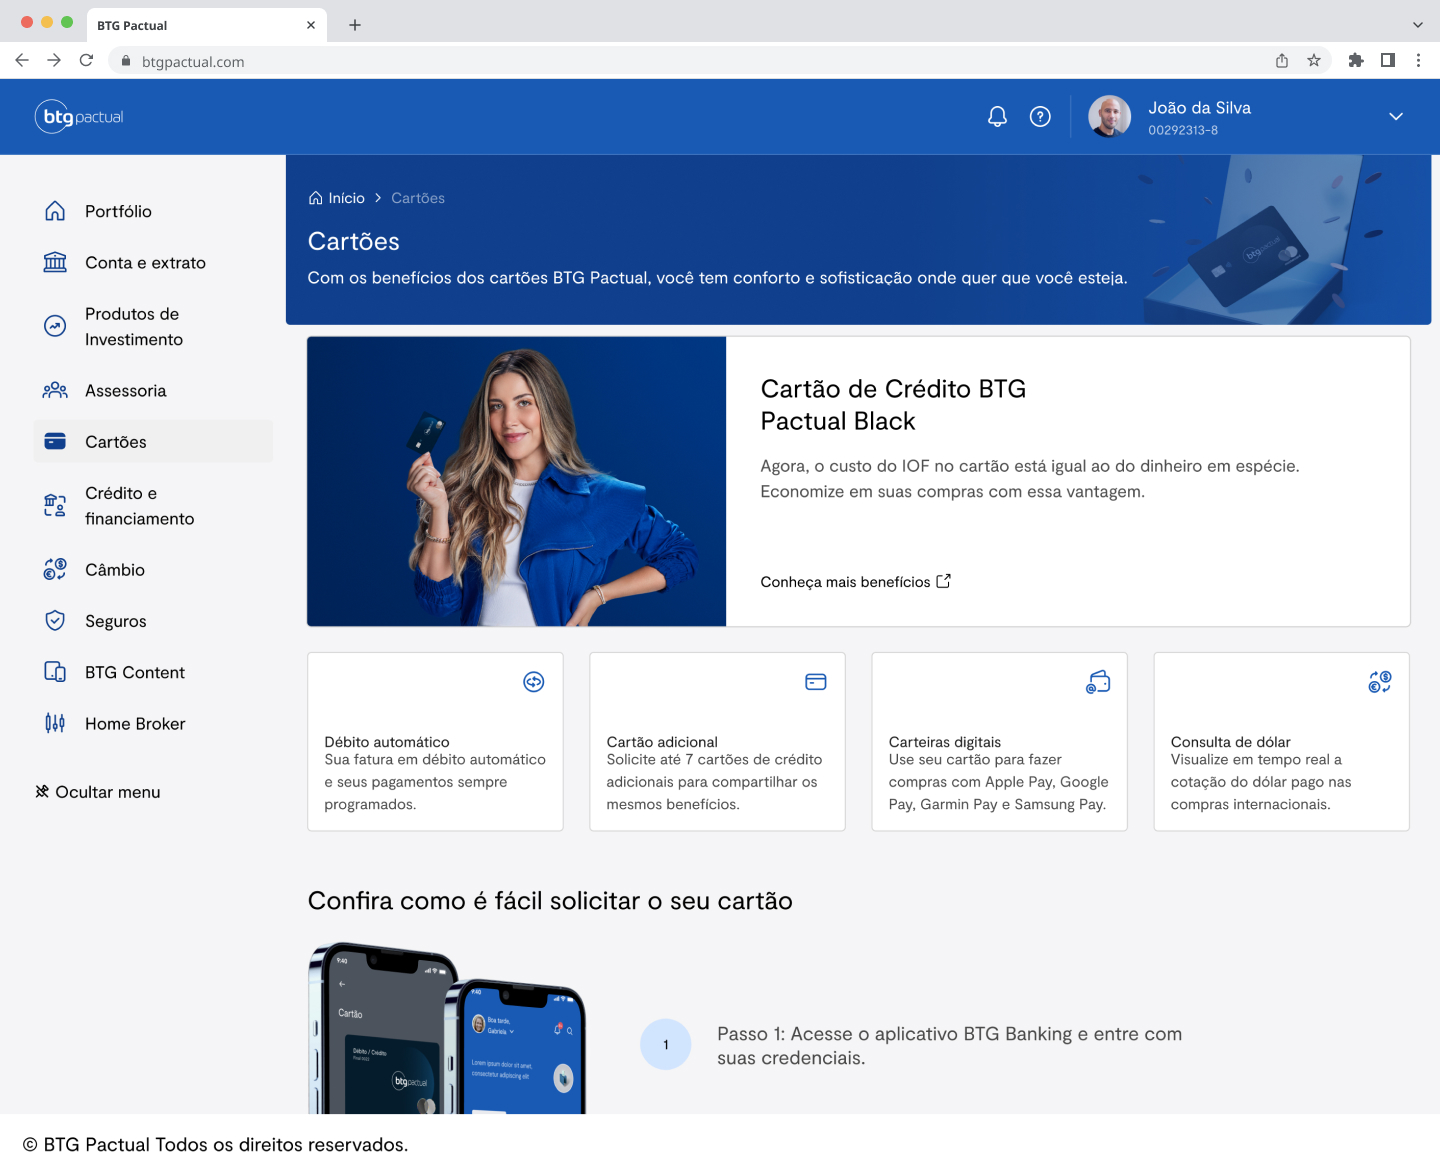Open the browser extensions puzzle icon

point(1356,61)
